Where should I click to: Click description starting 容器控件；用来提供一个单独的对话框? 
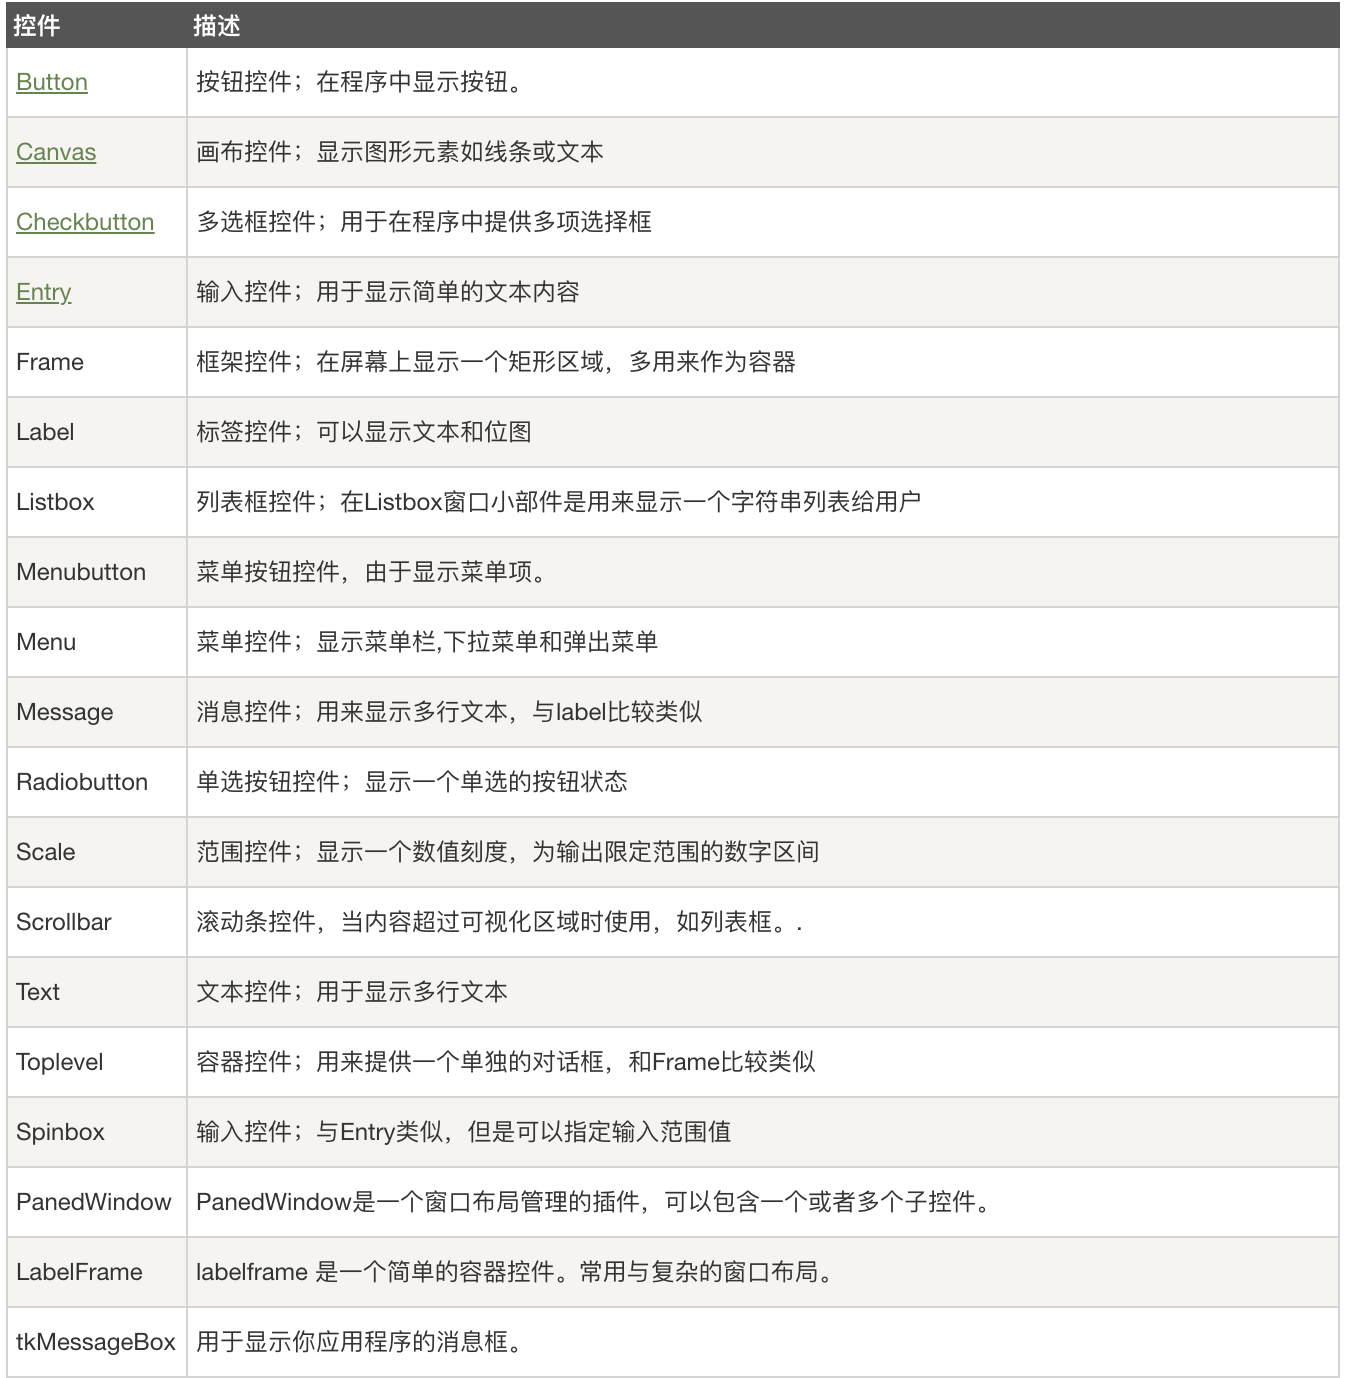(x=506, y=1062)
